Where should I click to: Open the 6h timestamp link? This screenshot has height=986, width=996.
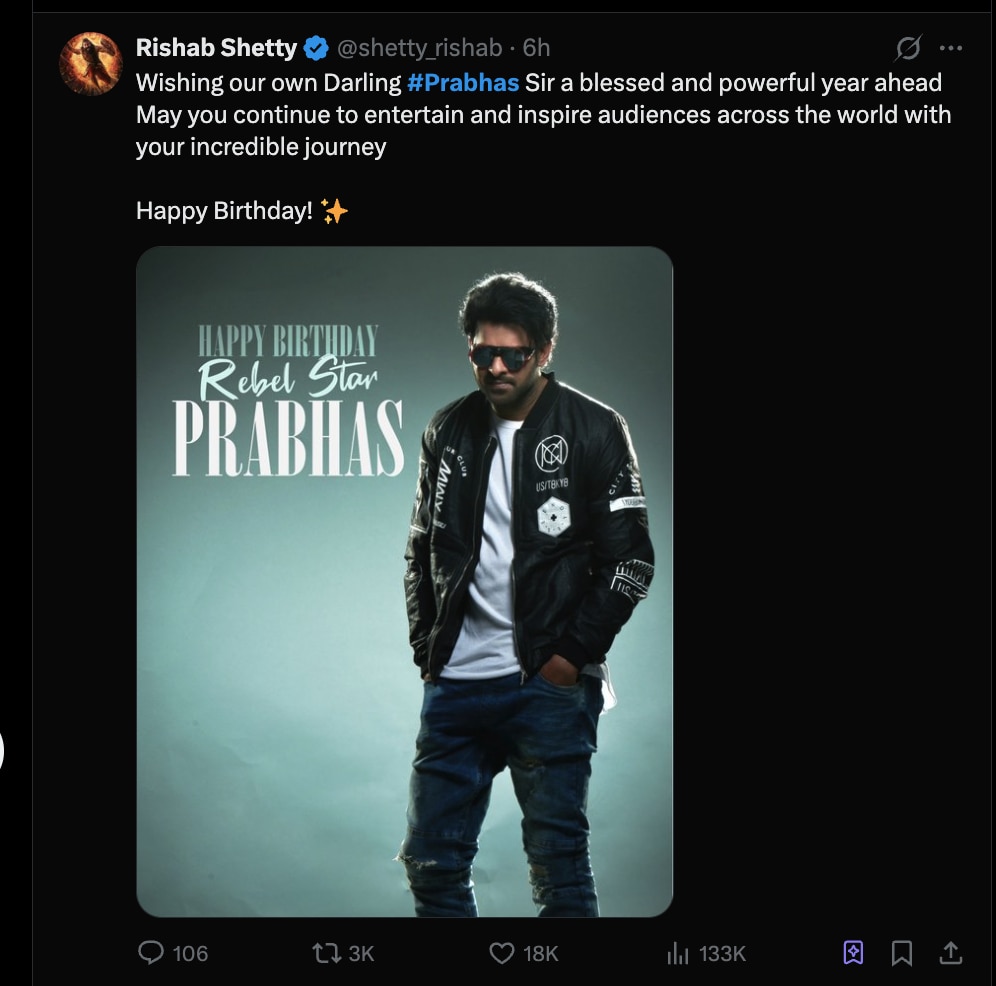[x=537, y=48]
